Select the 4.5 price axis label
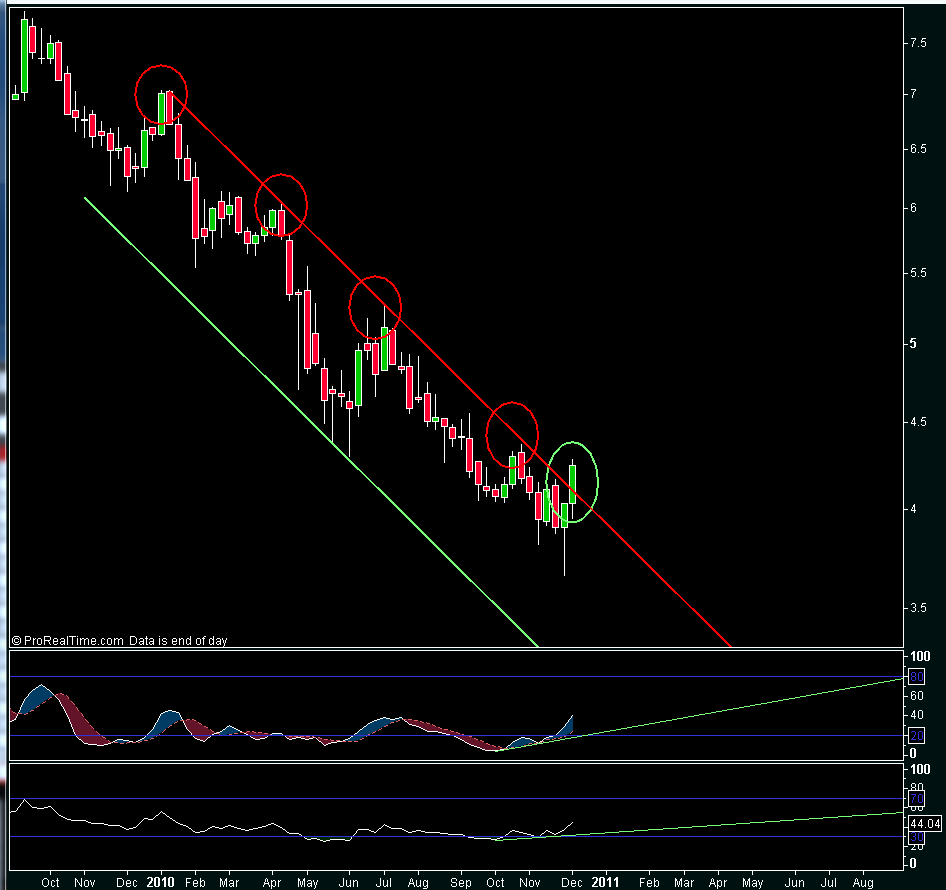This screenshot has width=946, height=890. (x=918, y=422)
